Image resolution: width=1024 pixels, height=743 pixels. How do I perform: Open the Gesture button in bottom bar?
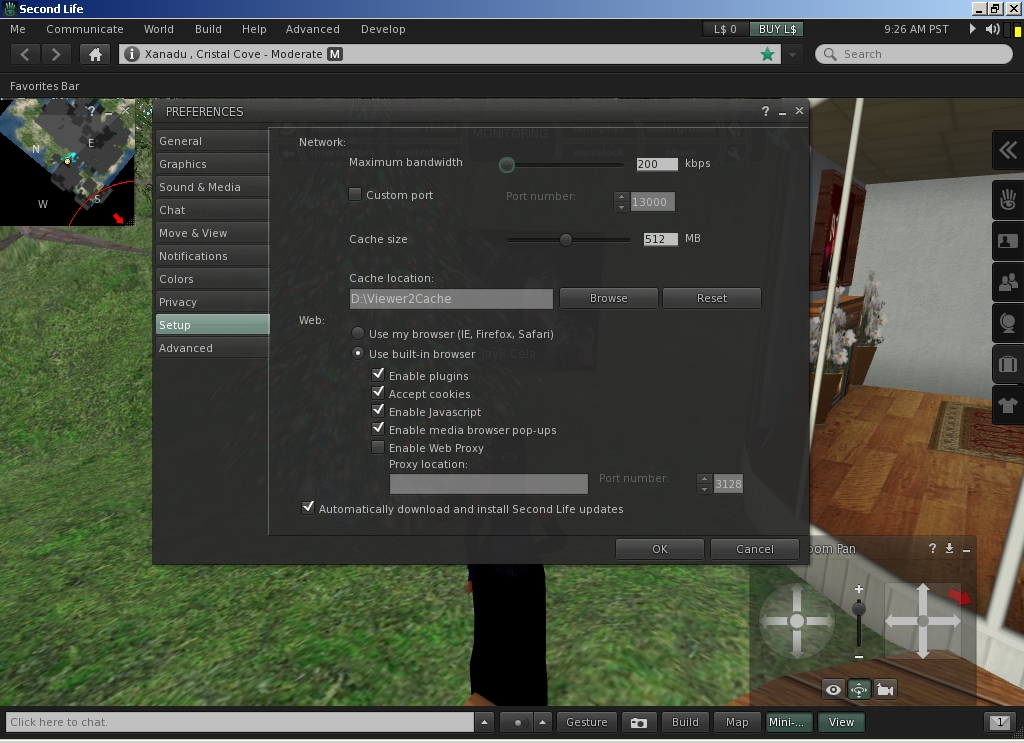[x=586, y=722]
